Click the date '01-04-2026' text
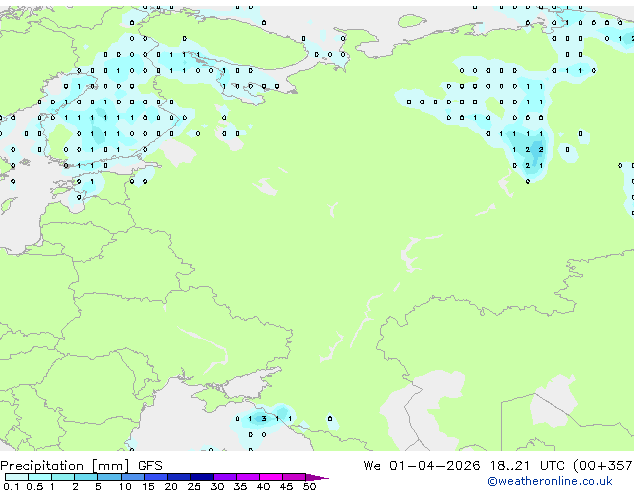634x490 pixels. (435, 466)
